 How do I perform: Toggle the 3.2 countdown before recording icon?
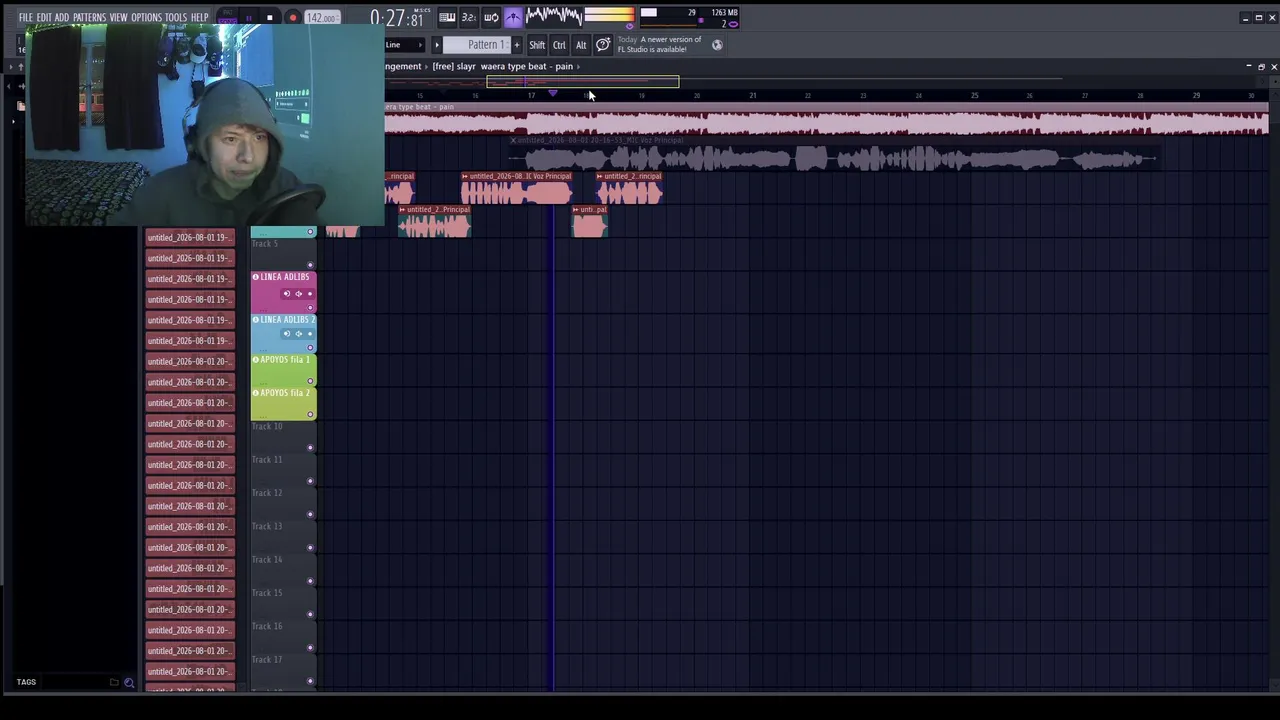pyautogui.click(x=469, y=18)
